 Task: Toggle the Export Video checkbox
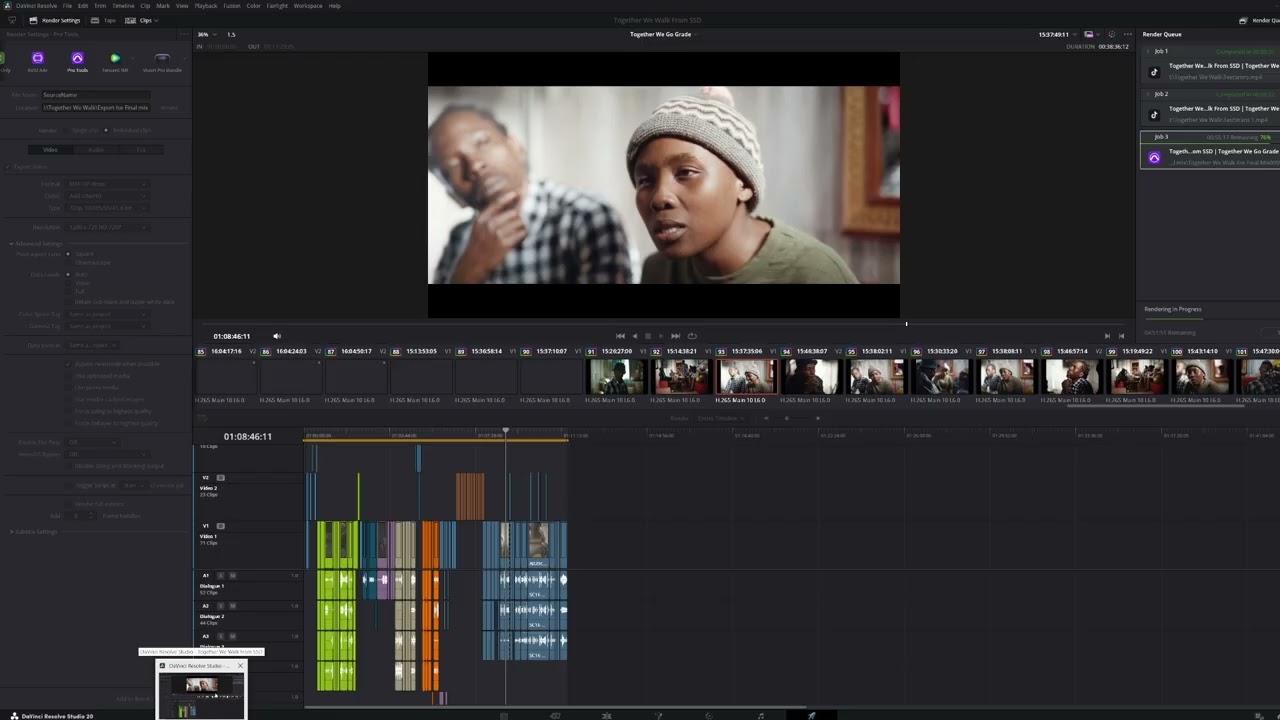tap(8, 167)
